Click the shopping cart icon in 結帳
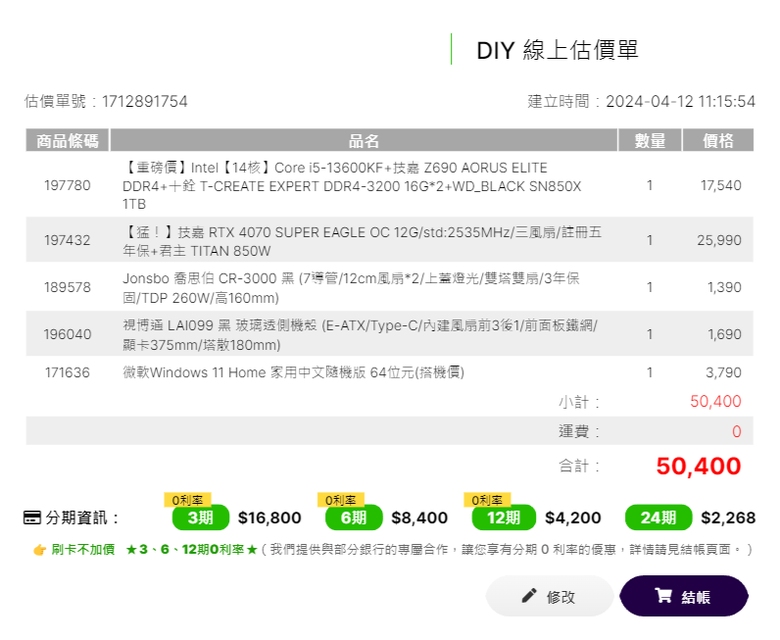The image size is (780, 640). pyautogui.click(x=663, y=595)
